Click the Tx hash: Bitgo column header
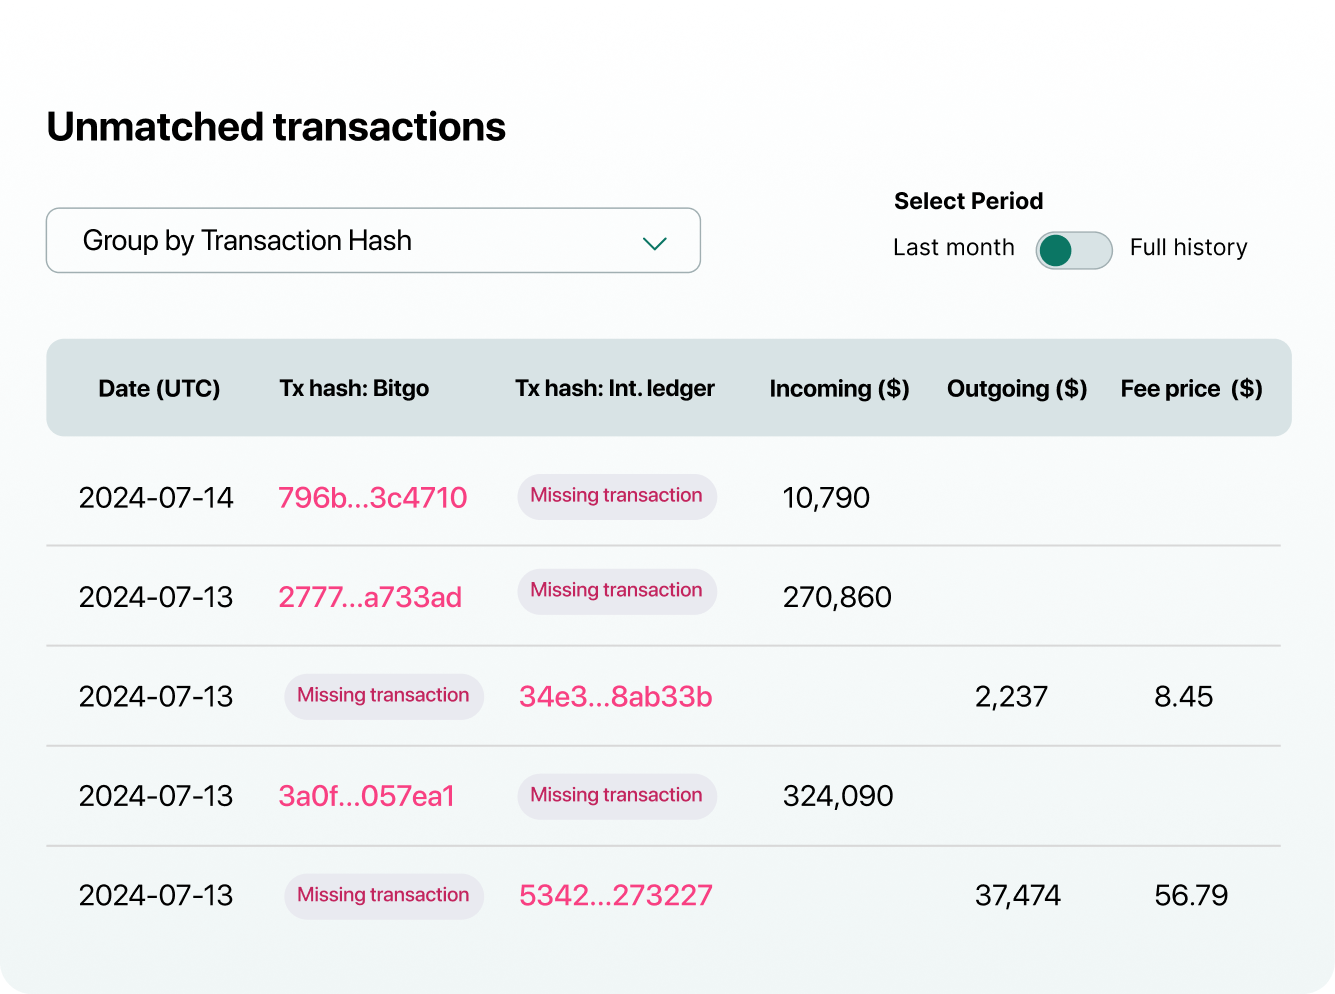Image resolution: width=1335 pixels, height=994 pixels. 354,388
